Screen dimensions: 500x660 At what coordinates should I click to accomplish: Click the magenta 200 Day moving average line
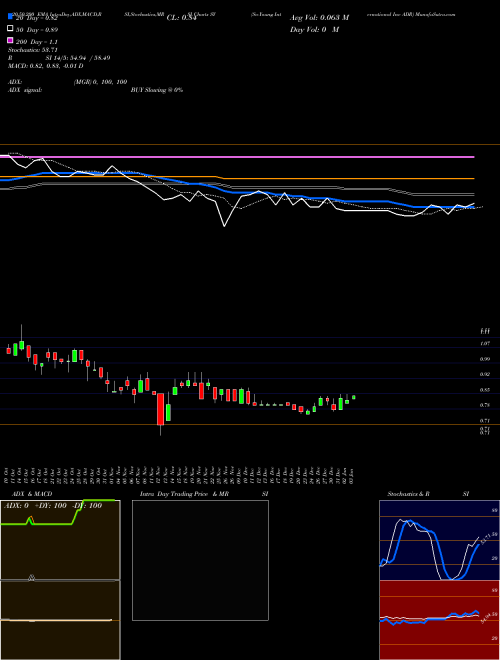click(x=237, y=157)
